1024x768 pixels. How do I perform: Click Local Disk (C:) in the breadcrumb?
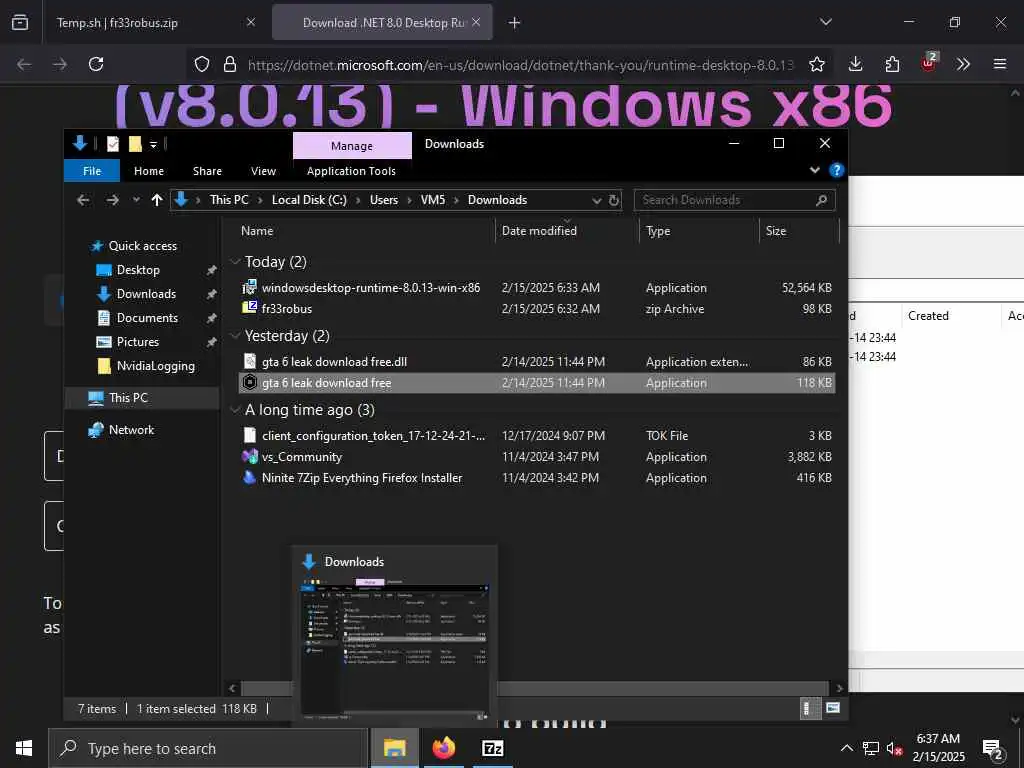coord(309,200)
